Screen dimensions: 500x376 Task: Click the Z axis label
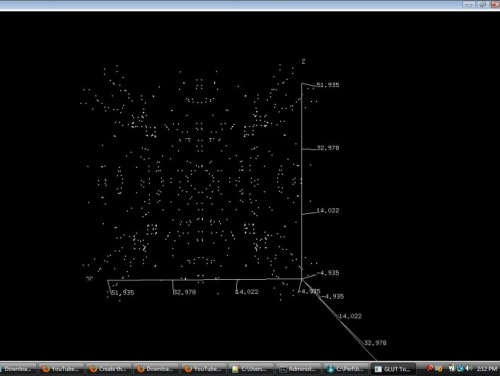coord(303,61)
